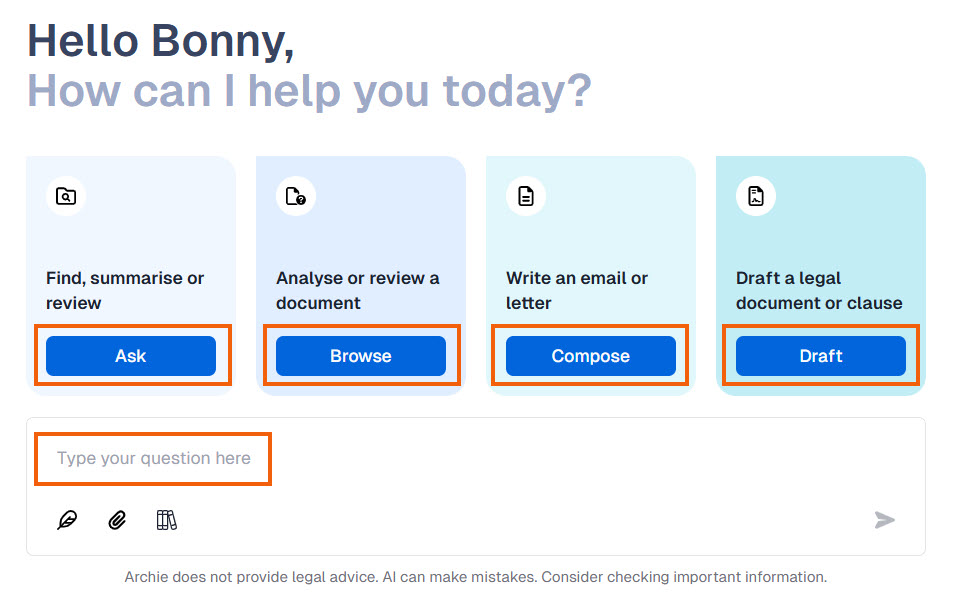Click the Hello Bonny greeting heading
957x595 pixels.
161,41
